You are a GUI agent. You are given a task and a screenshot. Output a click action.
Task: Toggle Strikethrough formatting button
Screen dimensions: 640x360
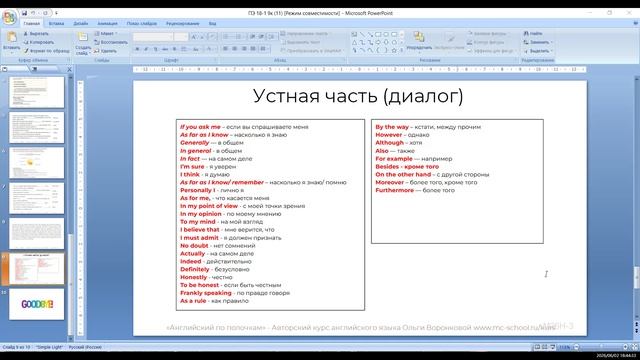(x=165, y=49)
